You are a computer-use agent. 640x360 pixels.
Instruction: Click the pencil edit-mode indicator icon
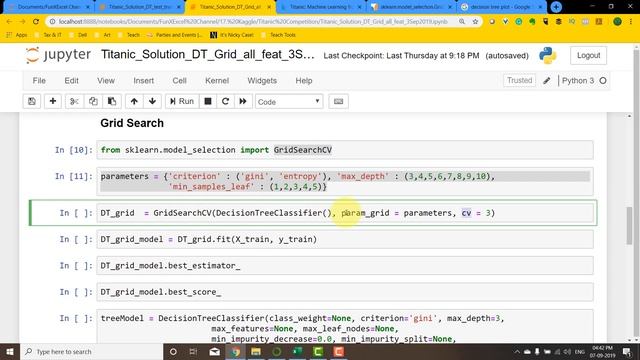[547, 81]
